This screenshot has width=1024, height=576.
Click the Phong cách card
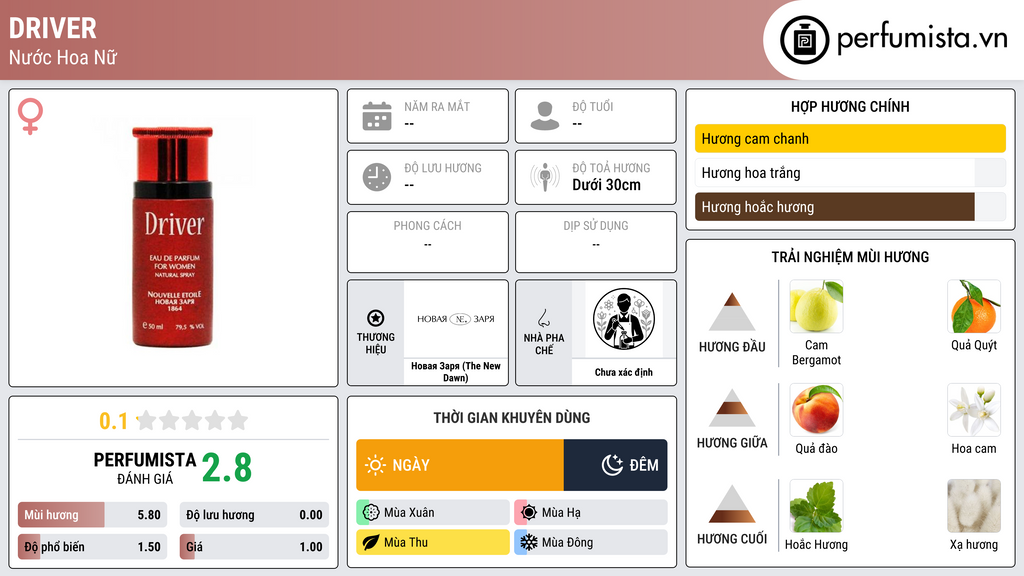[x=428, y=242]
